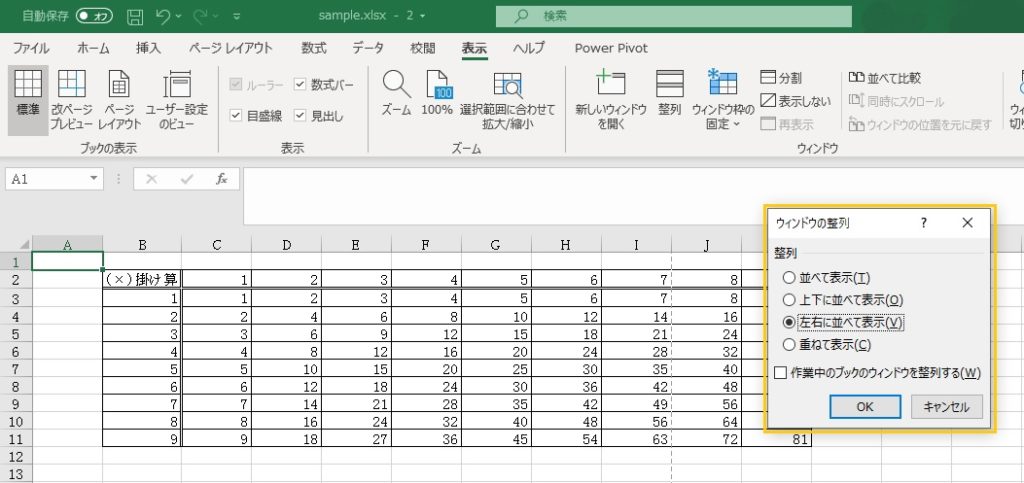Click the Arrange (整列) ribbon icon
This screenshot has width=1024, height=483.
coord(669,86)
